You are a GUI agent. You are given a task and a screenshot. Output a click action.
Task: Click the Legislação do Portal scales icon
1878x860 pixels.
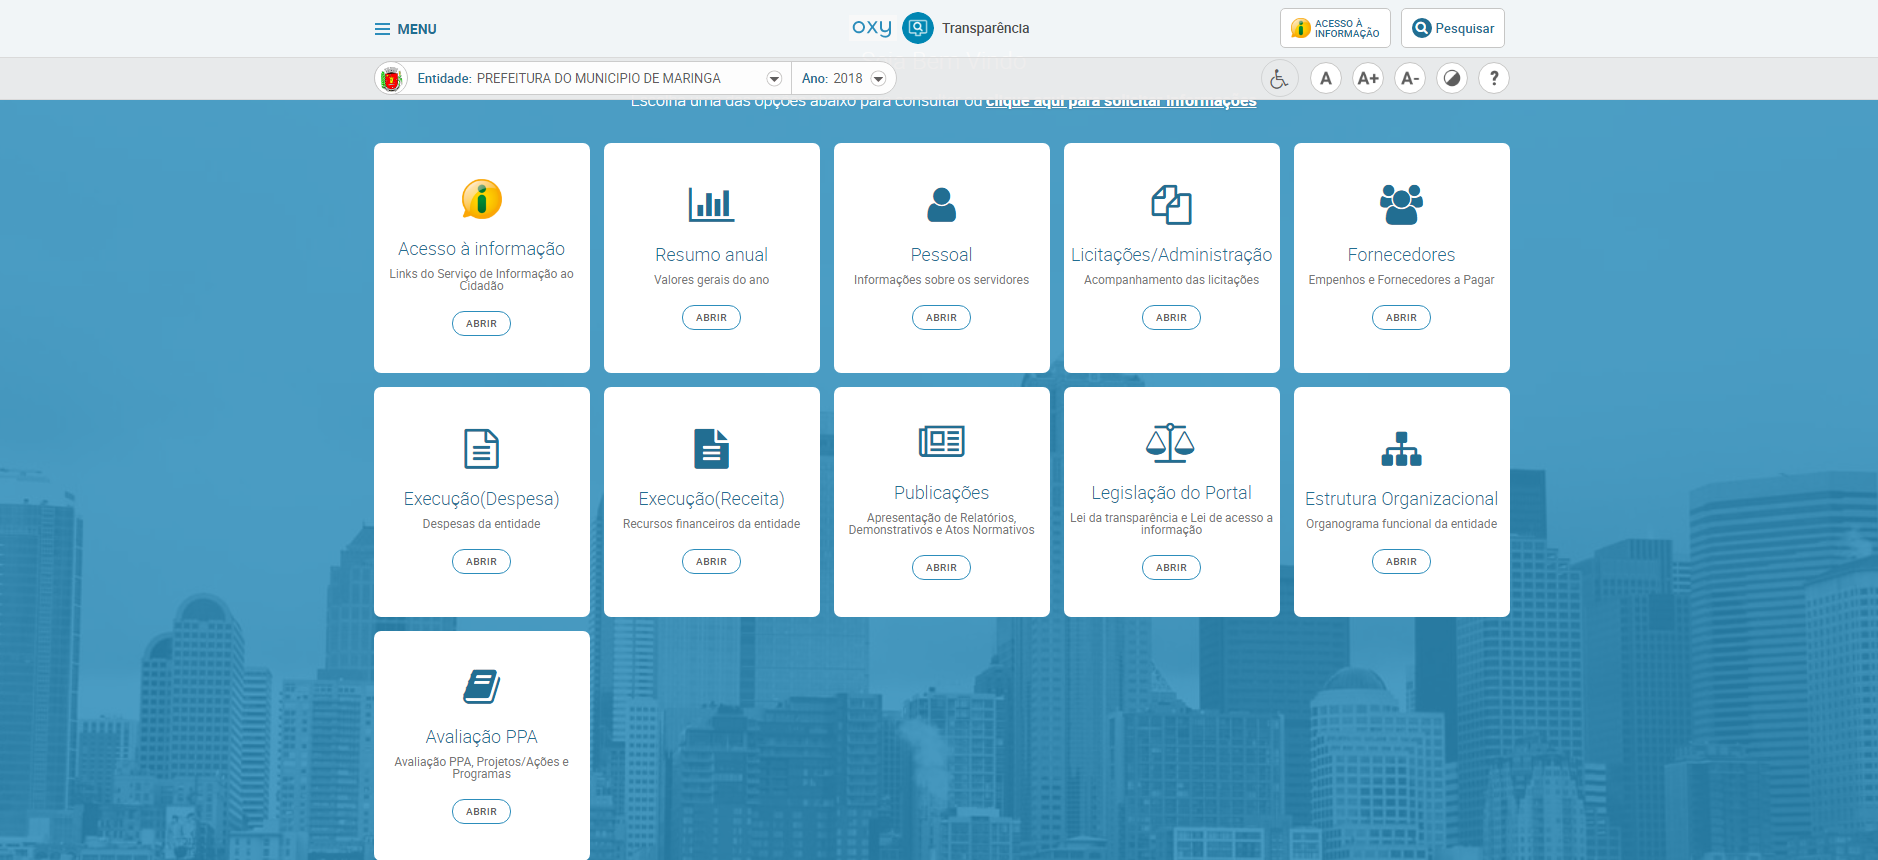click(1171, 443)
